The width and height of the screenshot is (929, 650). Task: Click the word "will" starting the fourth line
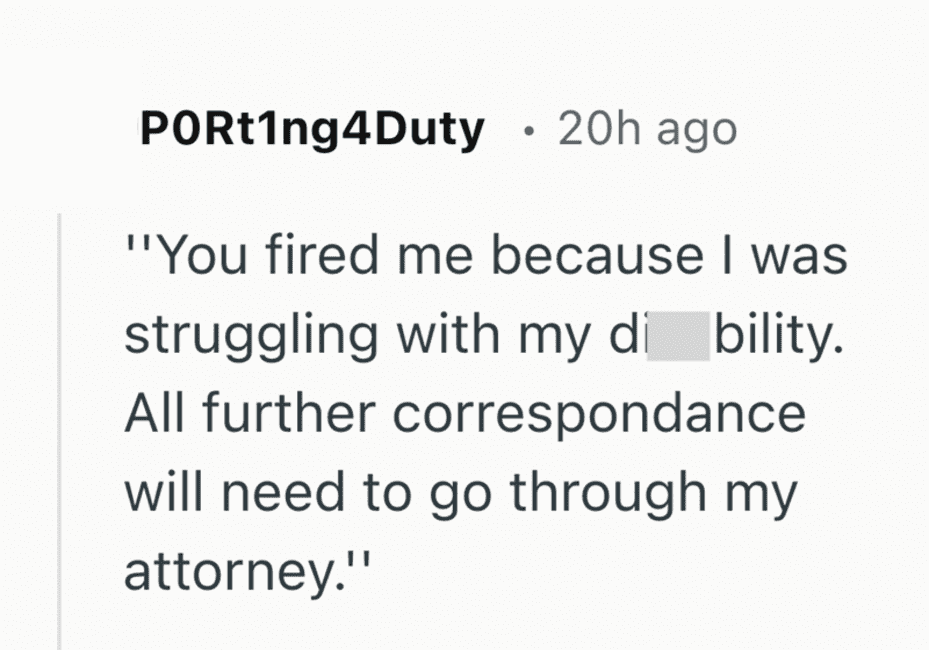pos(160,493)
